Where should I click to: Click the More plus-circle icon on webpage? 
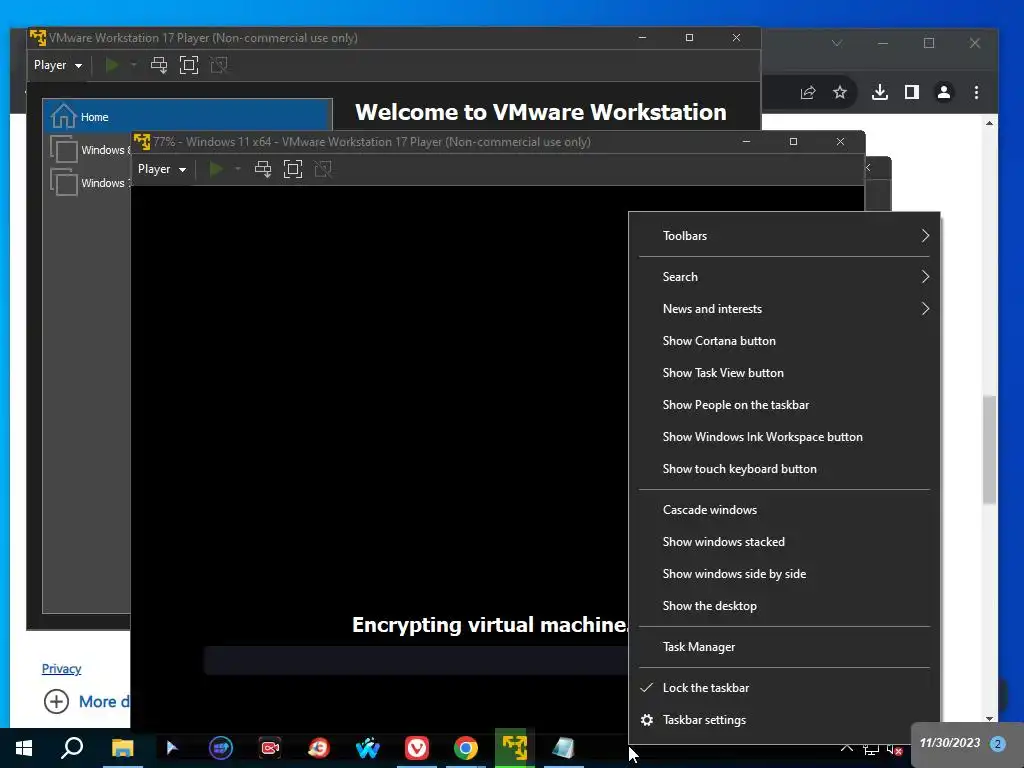56,701
